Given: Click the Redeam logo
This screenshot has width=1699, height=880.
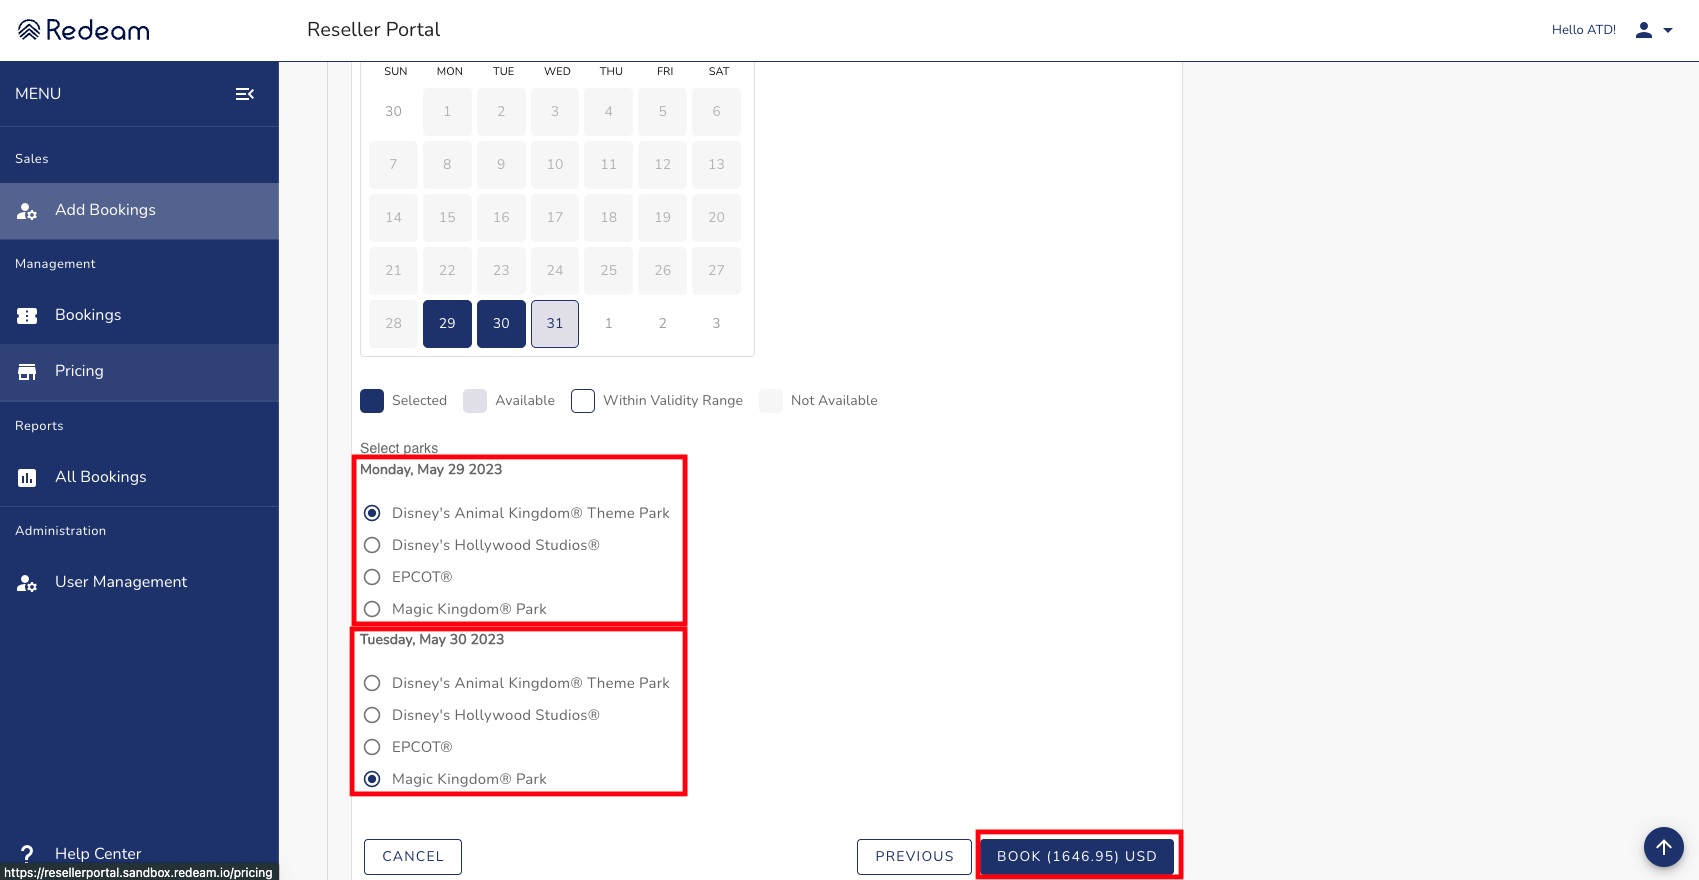Looking at the screenshot, I should (x=84, y=30).
